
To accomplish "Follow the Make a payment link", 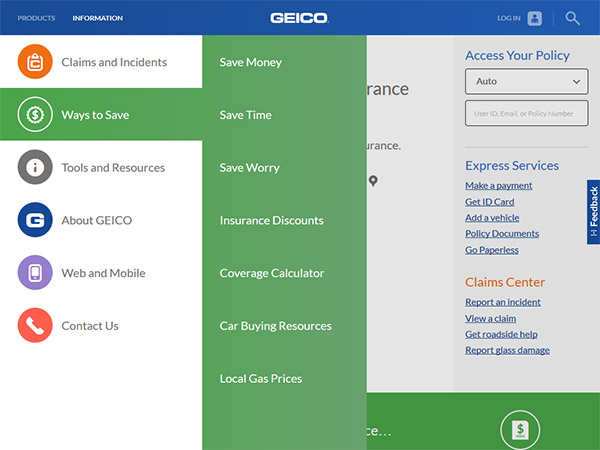I will (499, 186).
